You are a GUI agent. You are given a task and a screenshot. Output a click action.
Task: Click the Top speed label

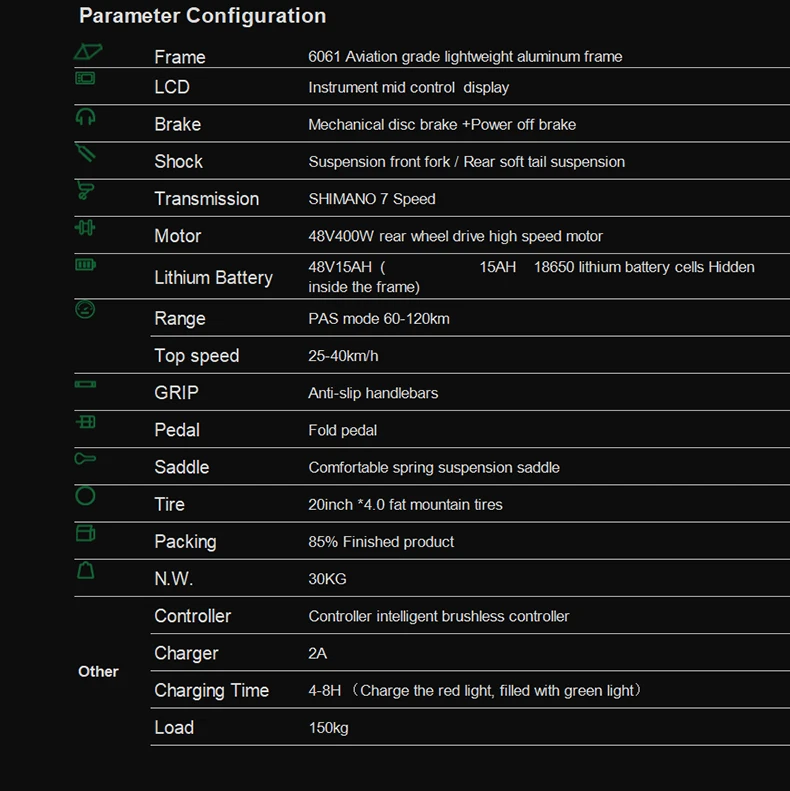pyautogui.click(x=196, y=356)
